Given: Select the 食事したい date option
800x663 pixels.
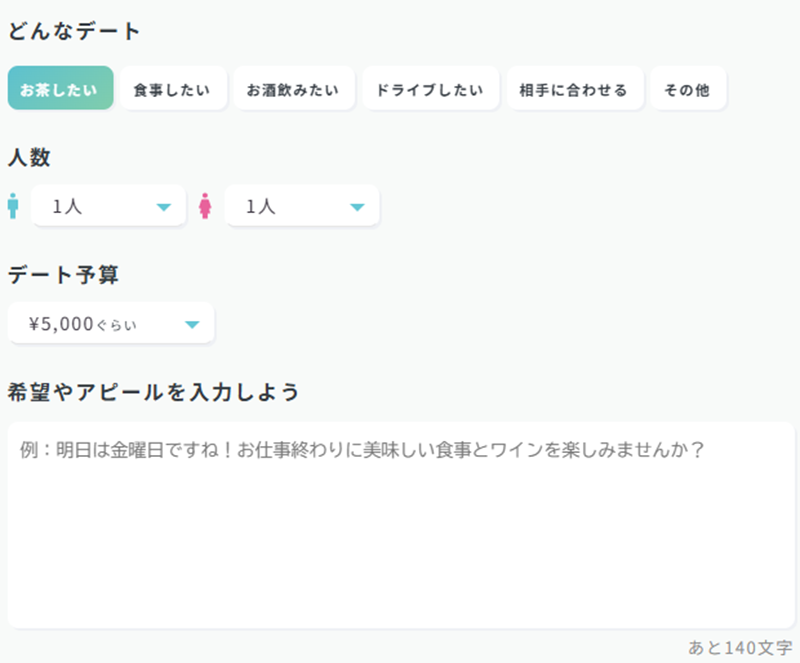Looking at the screenshot, I should [x=173, y=88].
